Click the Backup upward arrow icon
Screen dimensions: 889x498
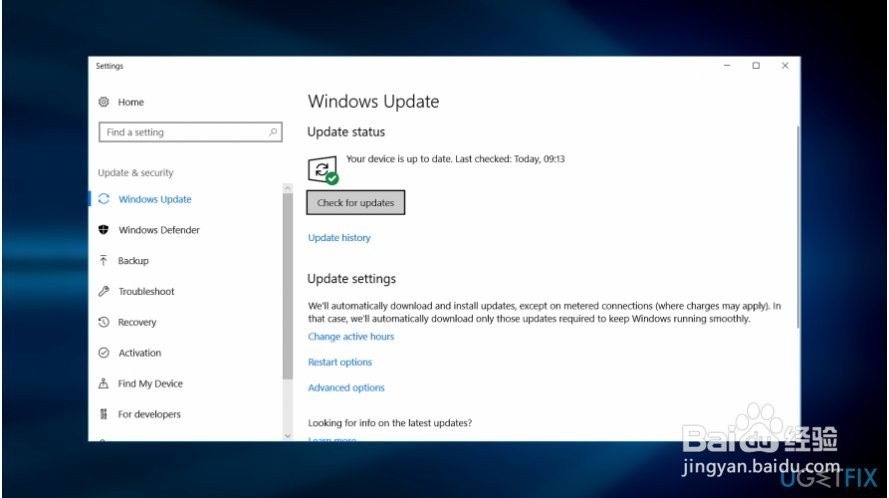click(103, 260)
